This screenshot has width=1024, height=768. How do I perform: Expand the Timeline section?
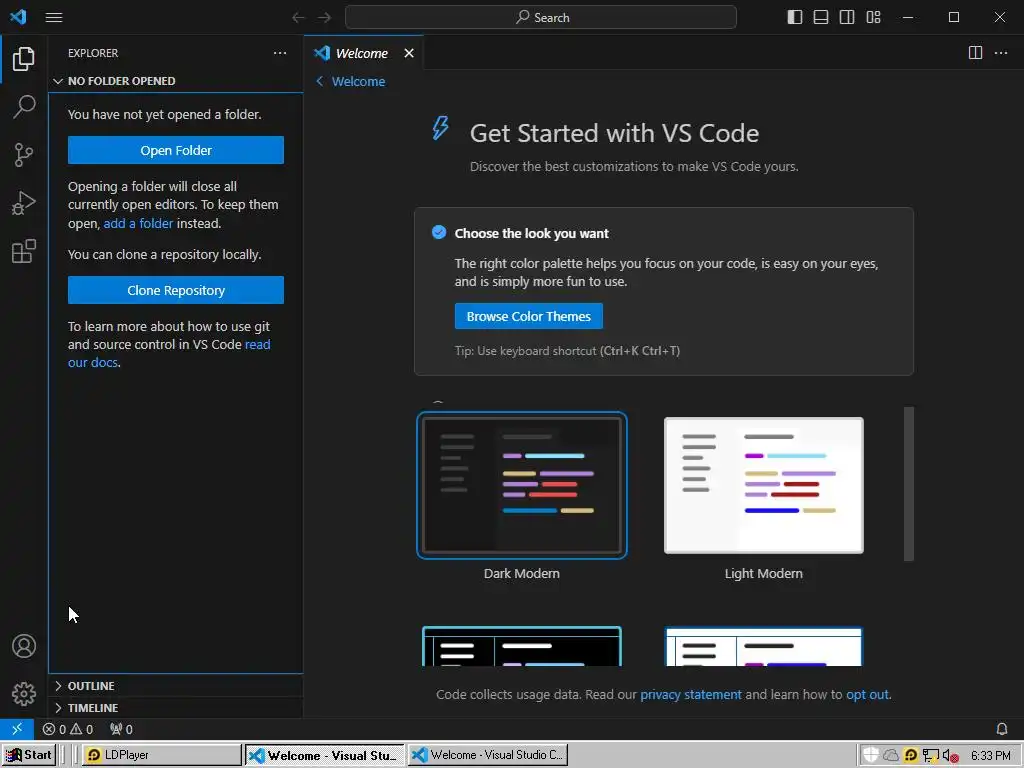point(175,708)
